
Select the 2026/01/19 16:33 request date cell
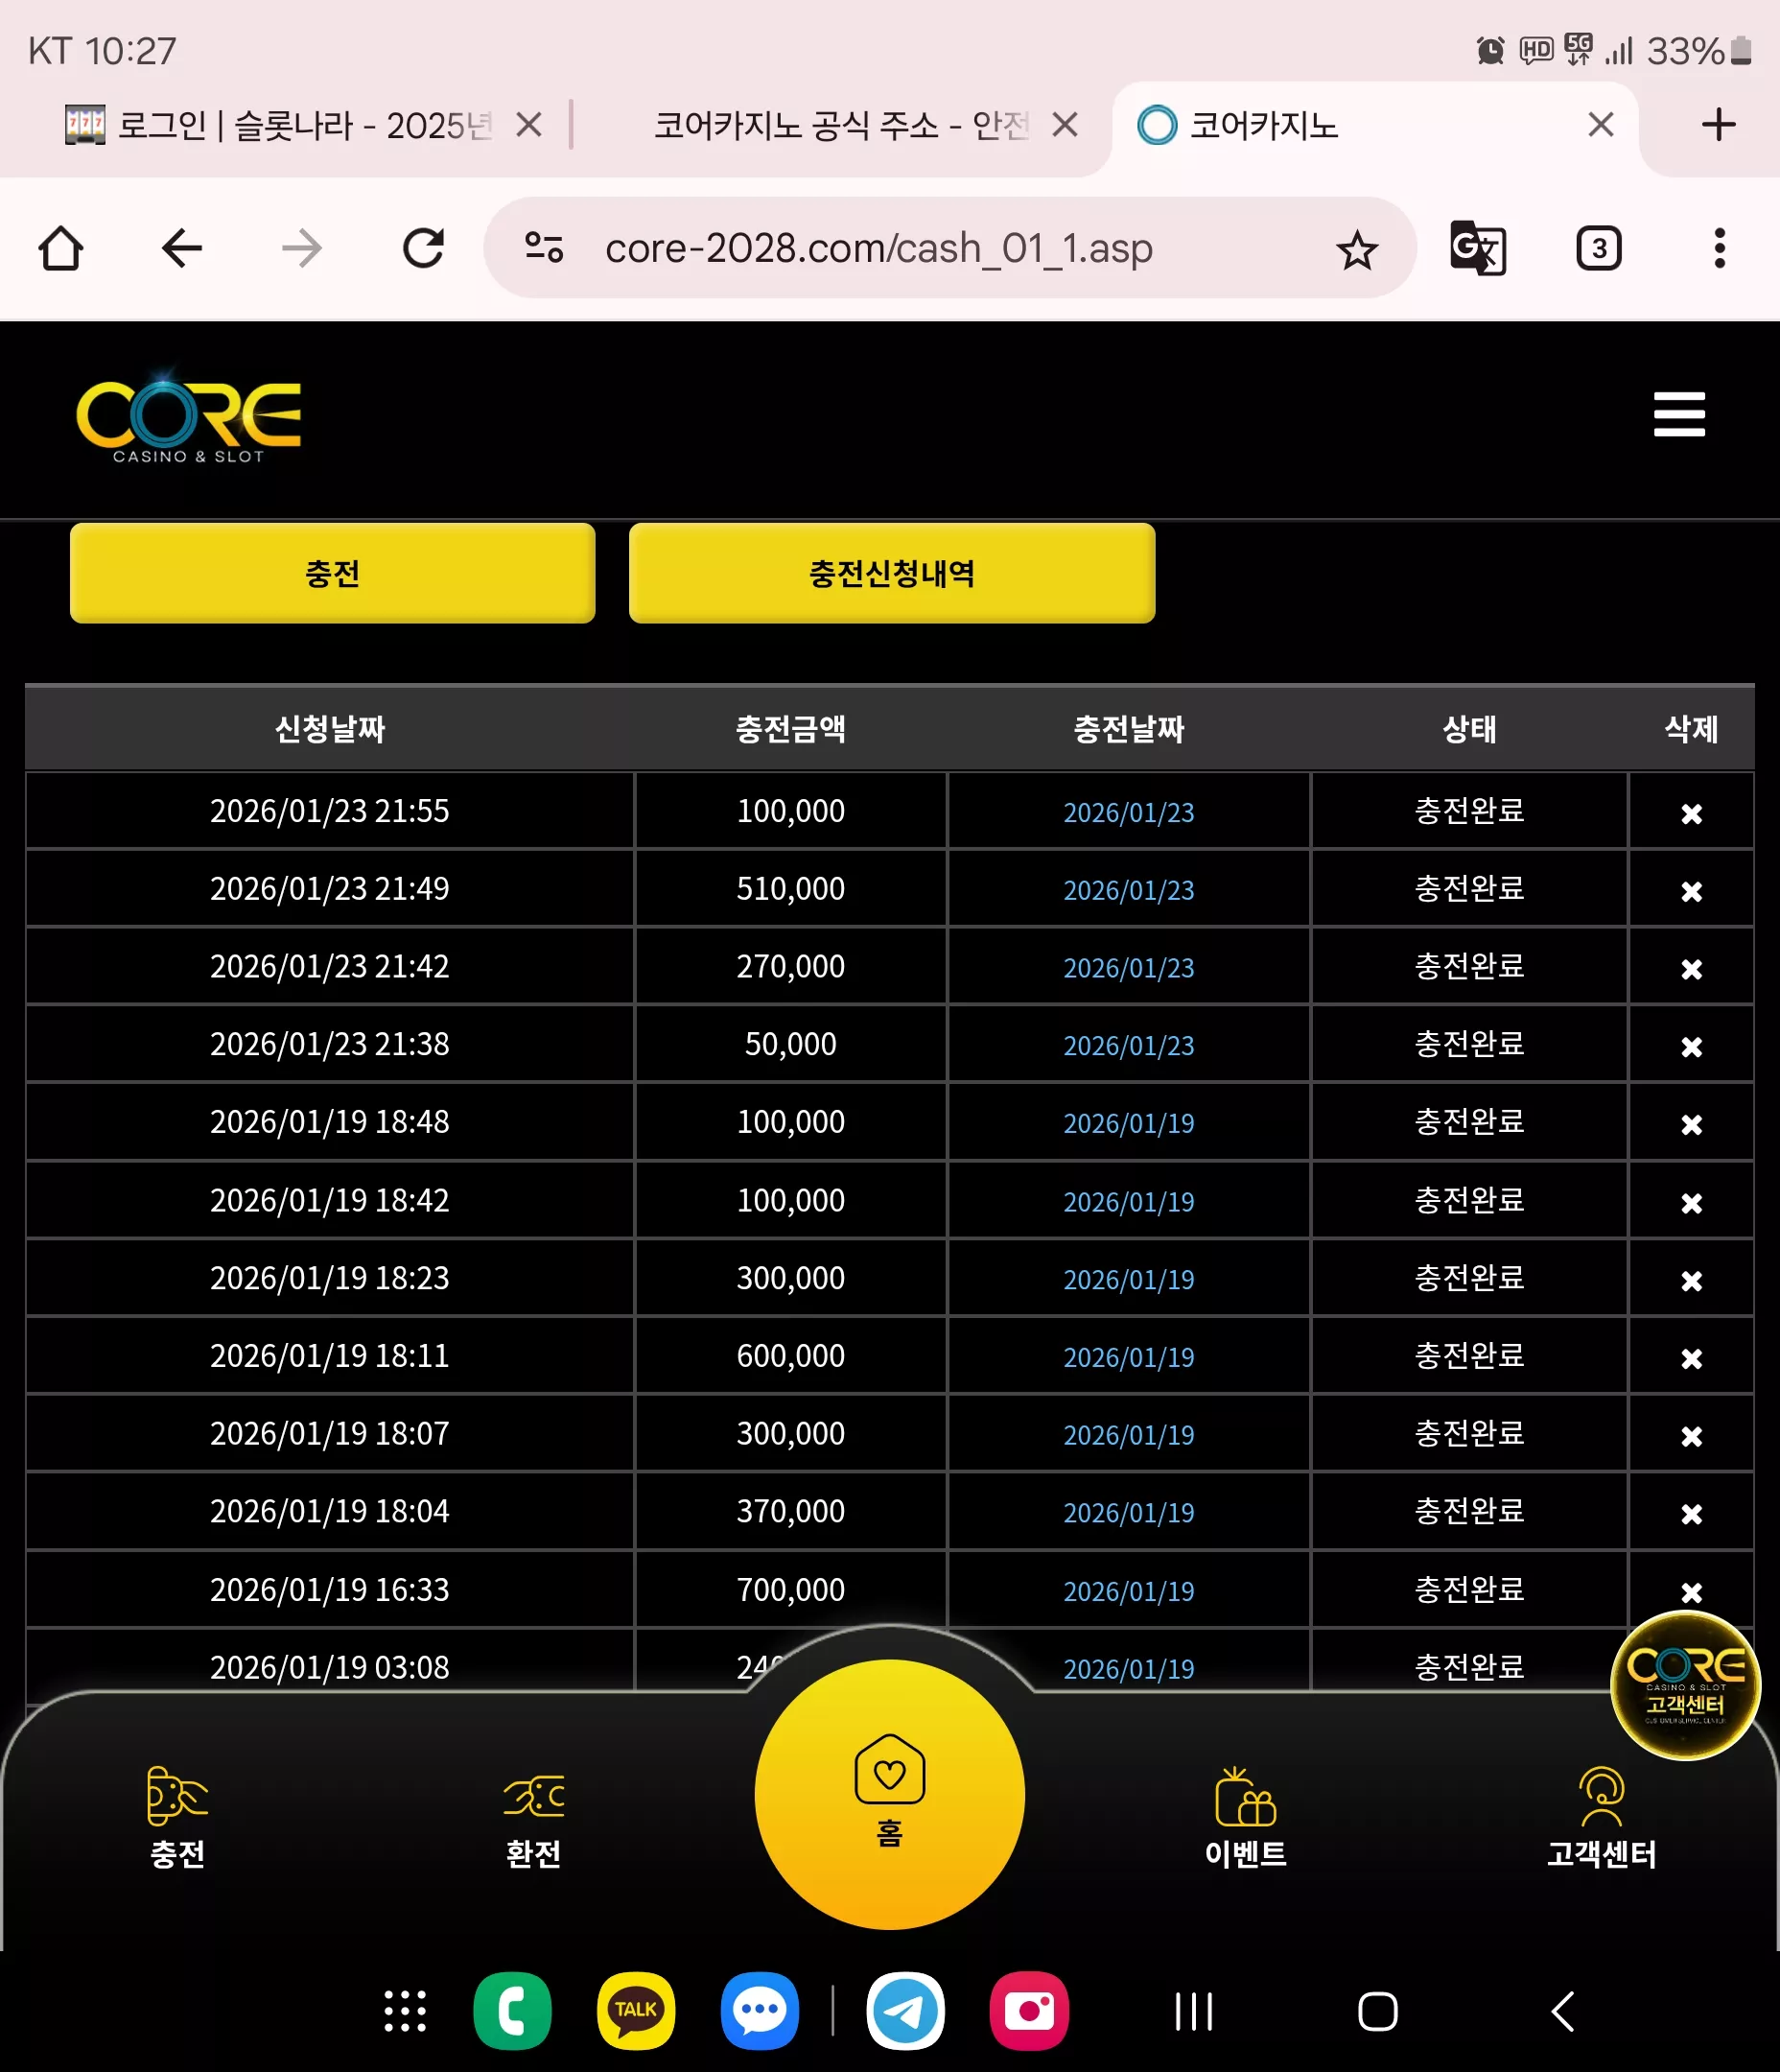click(330, 1589)
